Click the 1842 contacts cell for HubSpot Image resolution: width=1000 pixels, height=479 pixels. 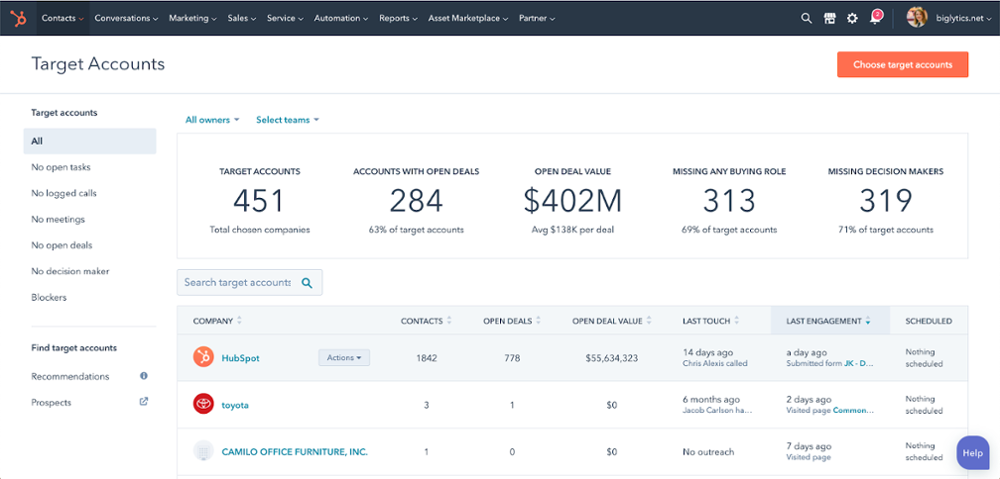[427, 358]
